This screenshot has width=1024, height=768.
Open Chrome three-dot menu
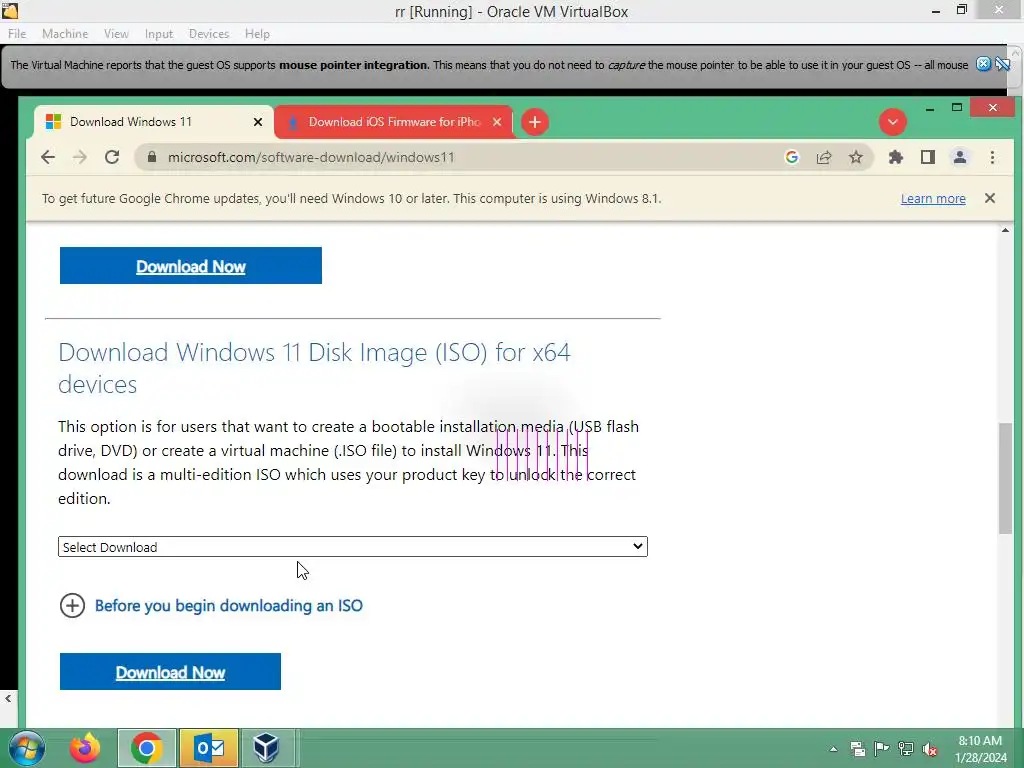click(992, 157)
